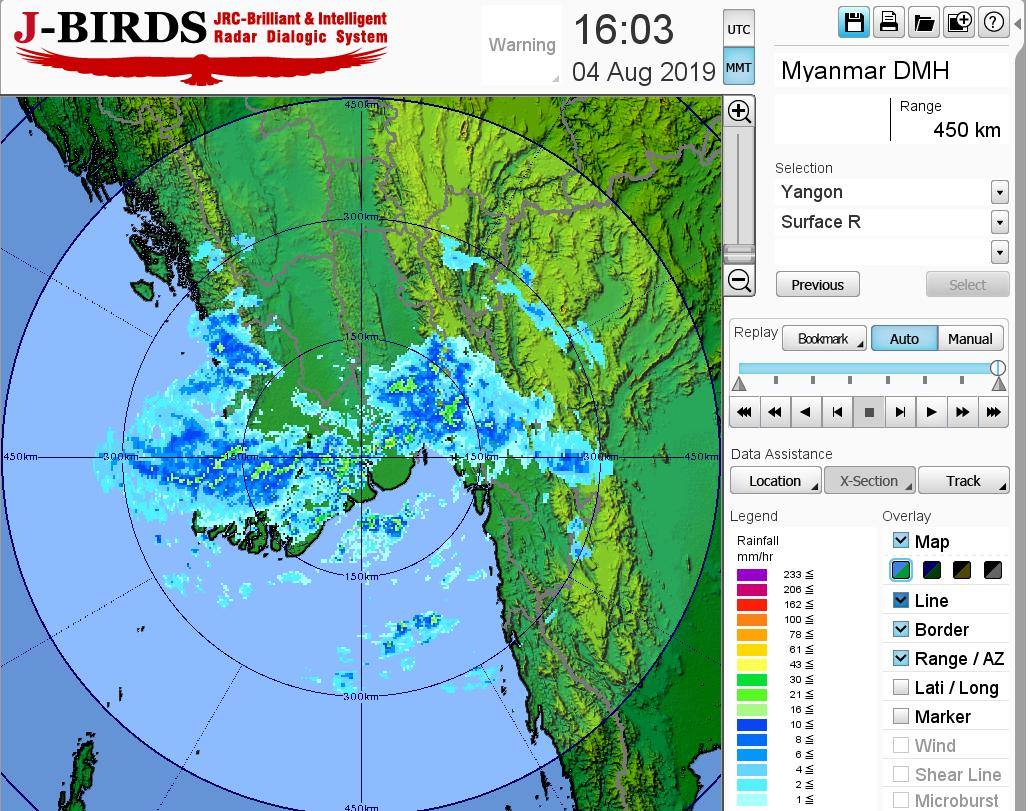Play the radar replay forward
1030x811 pixels.
(x=931, y=412)
